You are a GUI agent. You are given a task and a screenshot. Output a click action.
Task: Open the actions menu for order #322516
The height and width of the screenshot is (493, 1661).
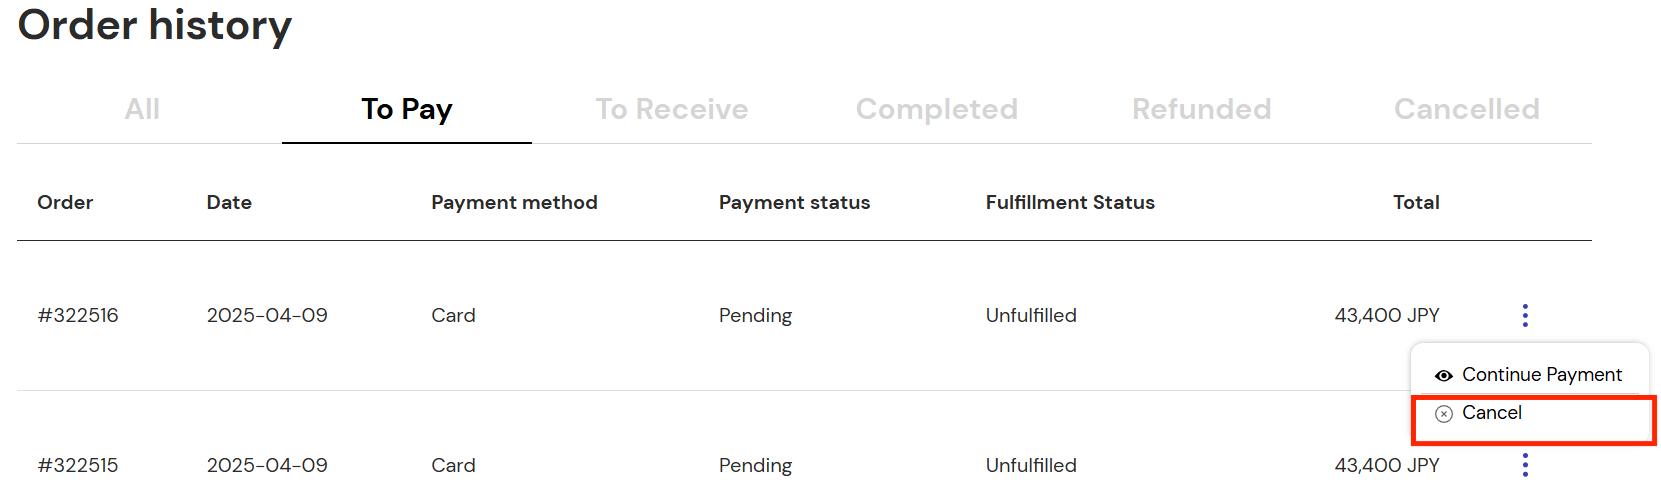pyautogui.click(x=1524, y=315)
